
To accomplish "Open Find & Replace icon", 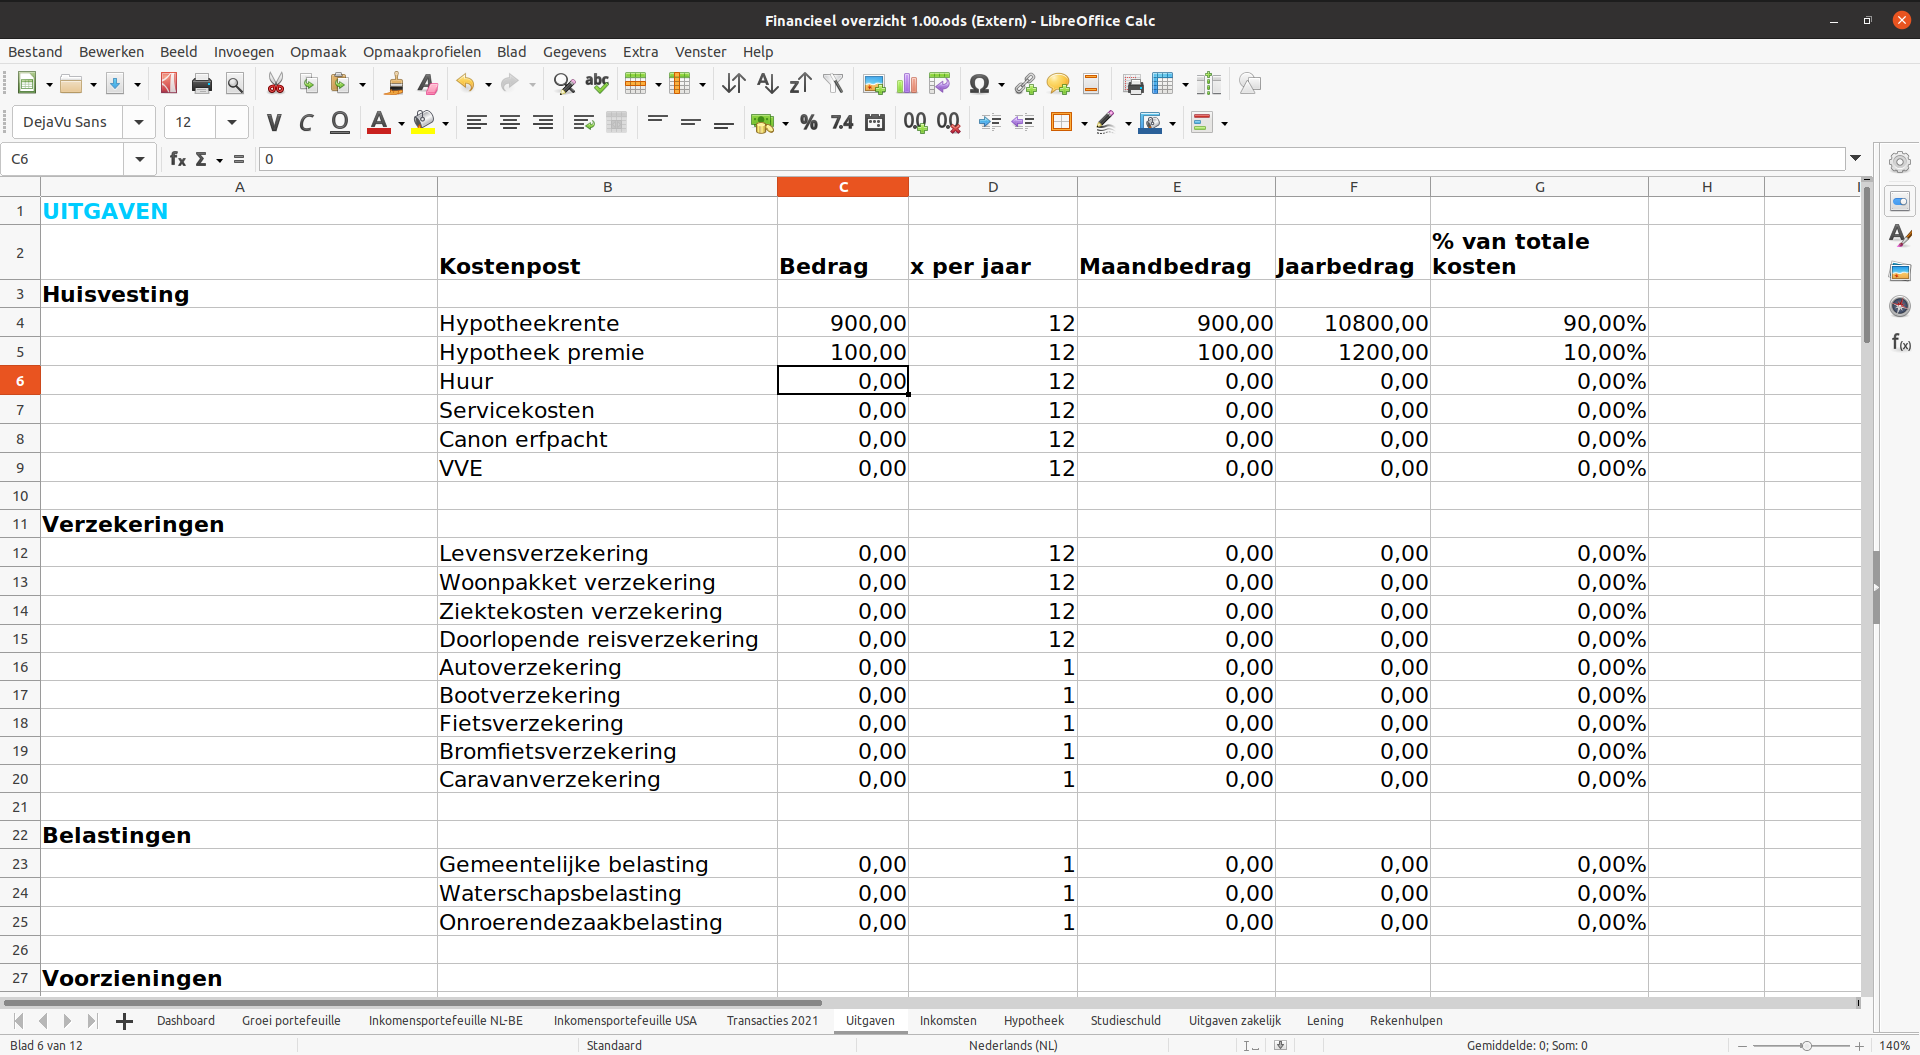I will click(564, 84).
